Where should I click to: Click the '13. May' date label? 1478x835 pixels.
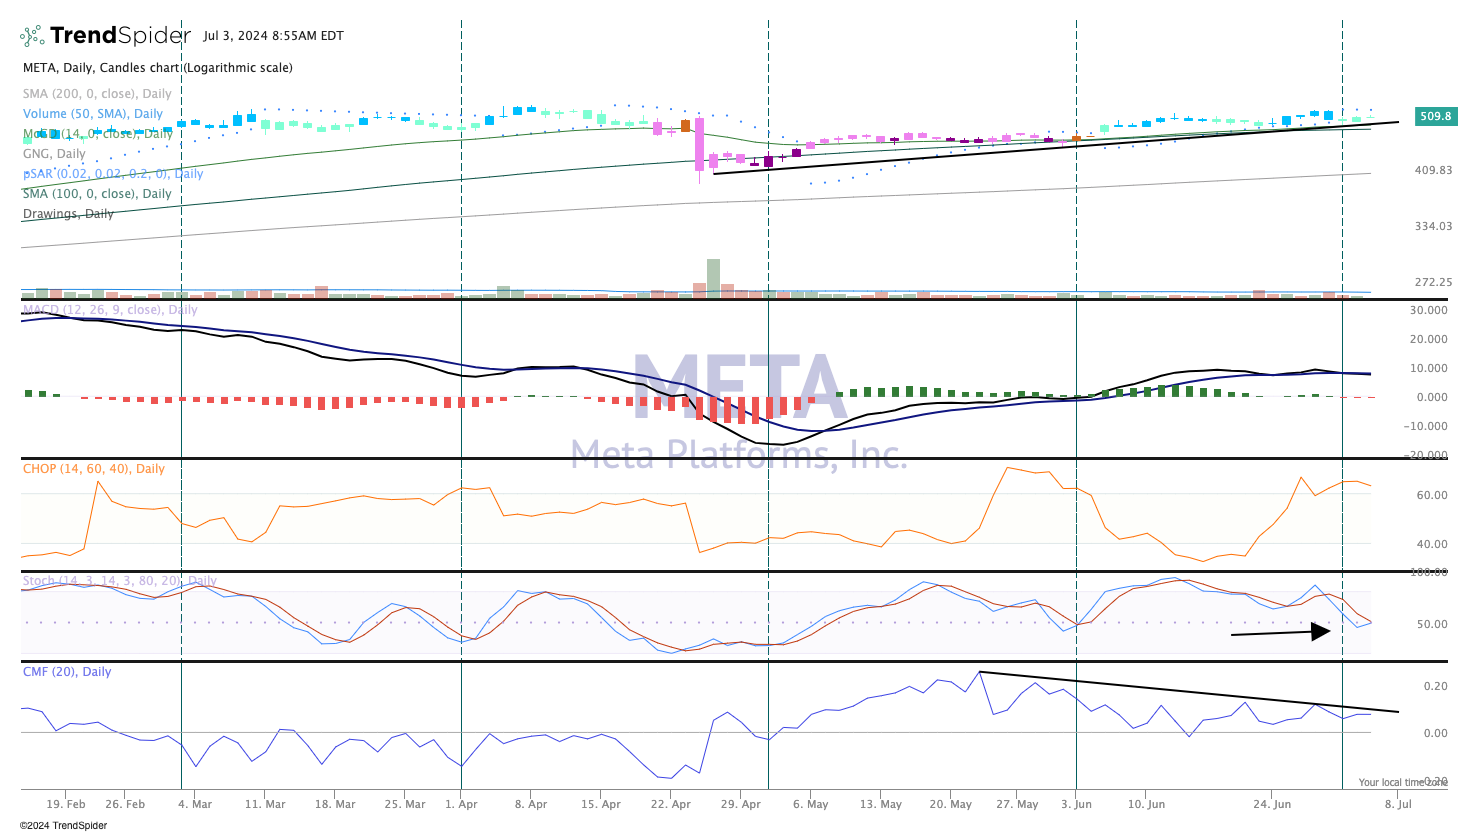[881, 804]
